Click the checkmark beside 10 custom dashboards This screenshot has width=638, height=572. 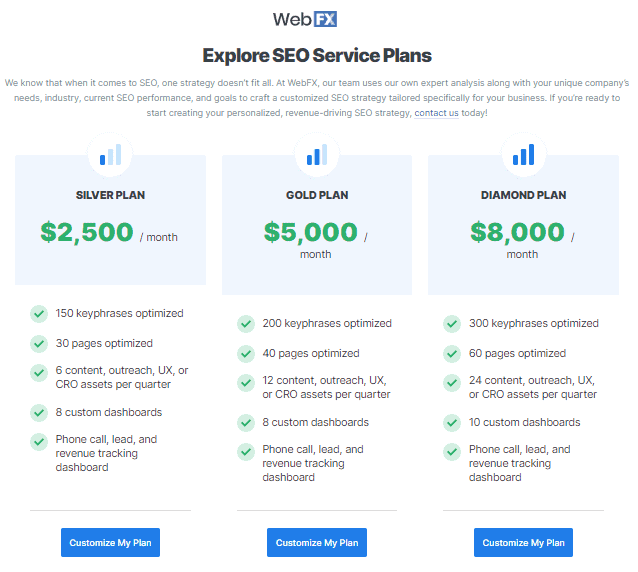pos(452,423)
